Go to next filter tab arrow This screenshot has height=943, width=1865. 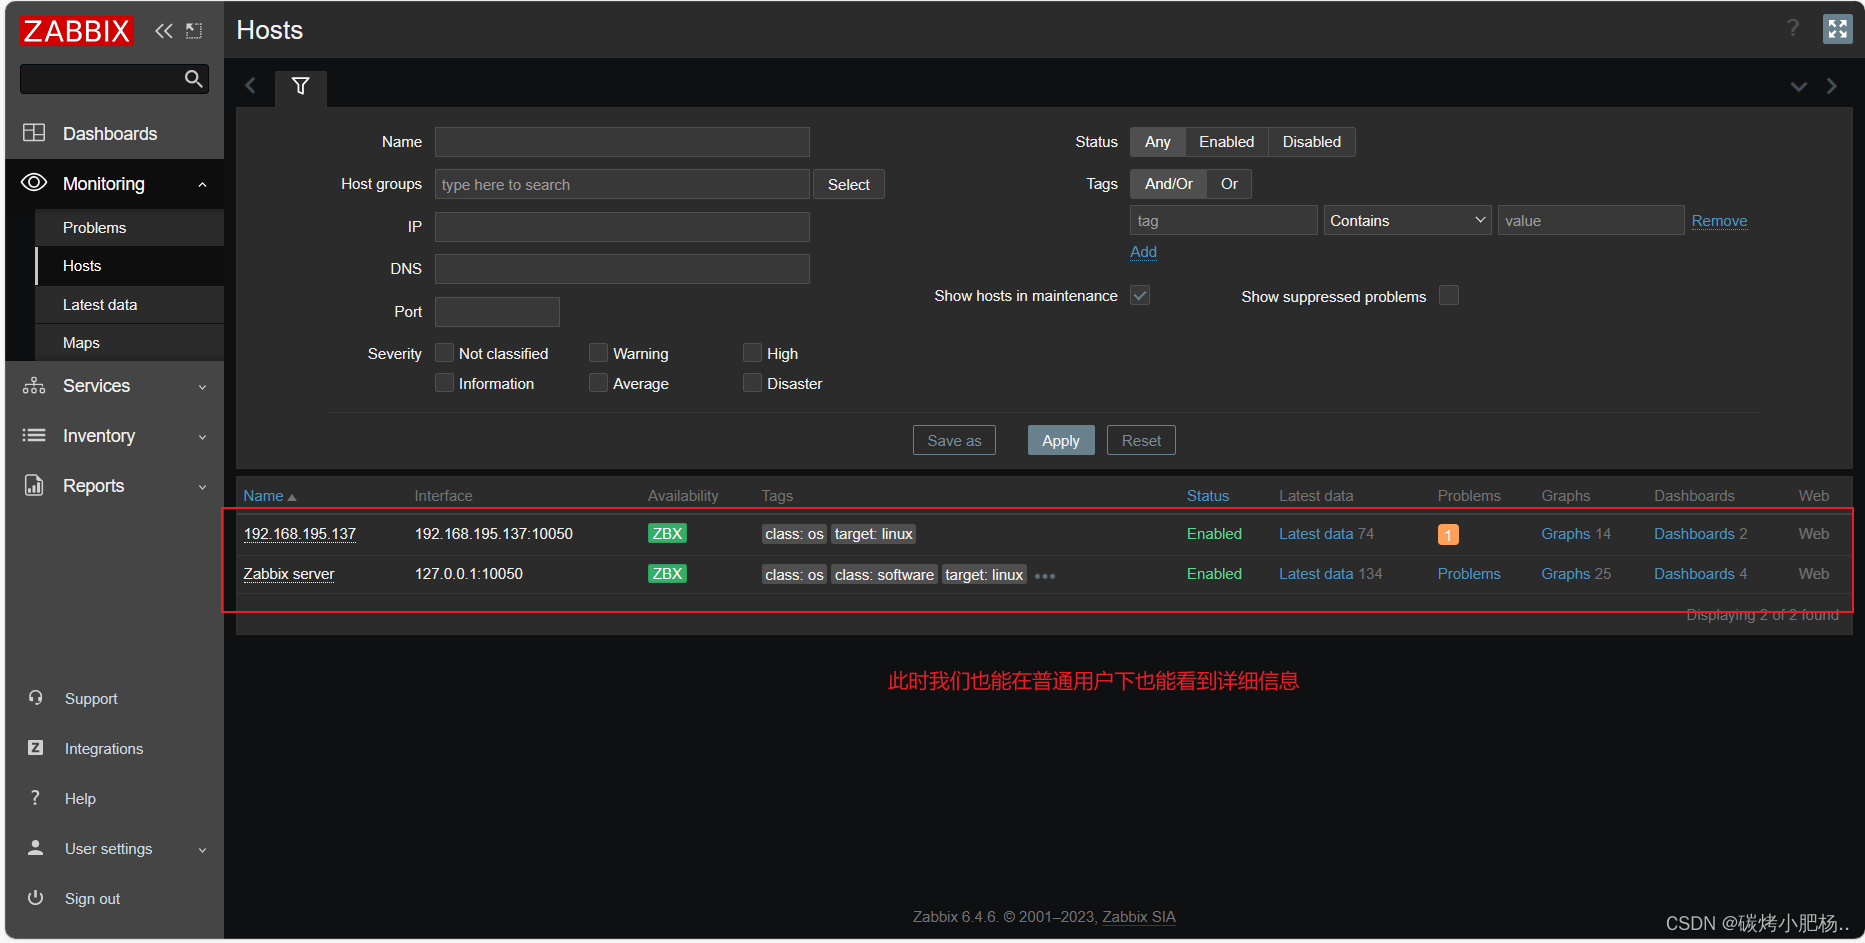tap(1832, 86)
